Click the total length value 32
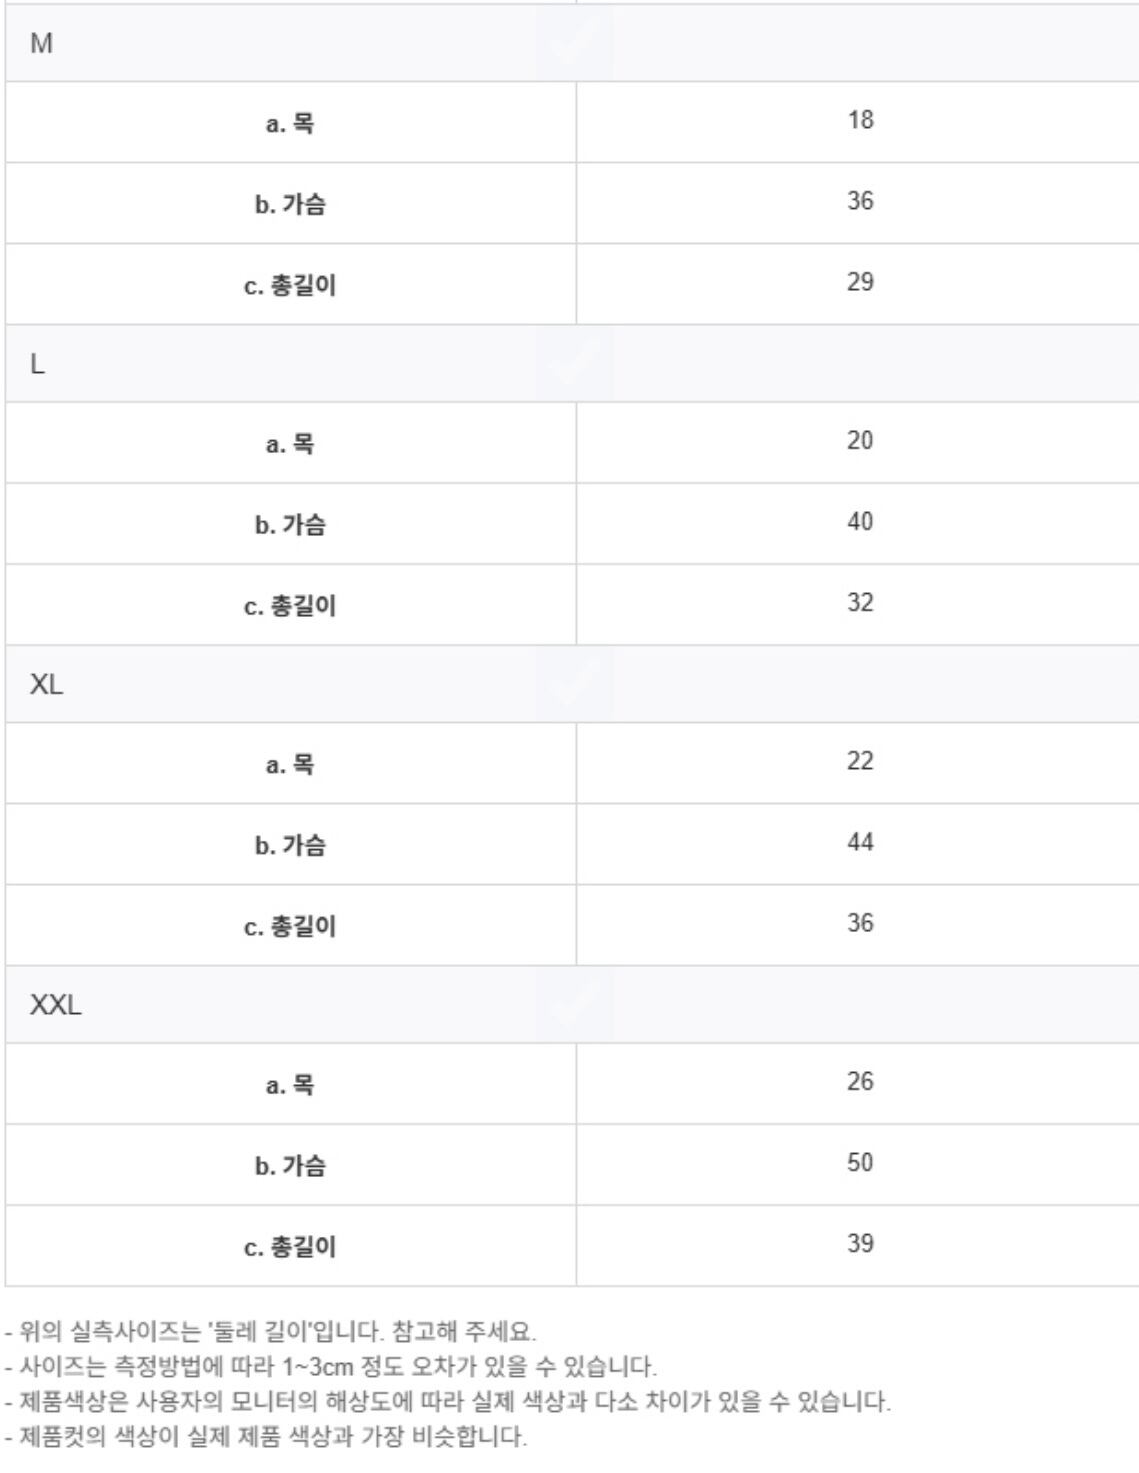Image resolution: width=1139 pixels, height=1473 pixels. (860, 603)
